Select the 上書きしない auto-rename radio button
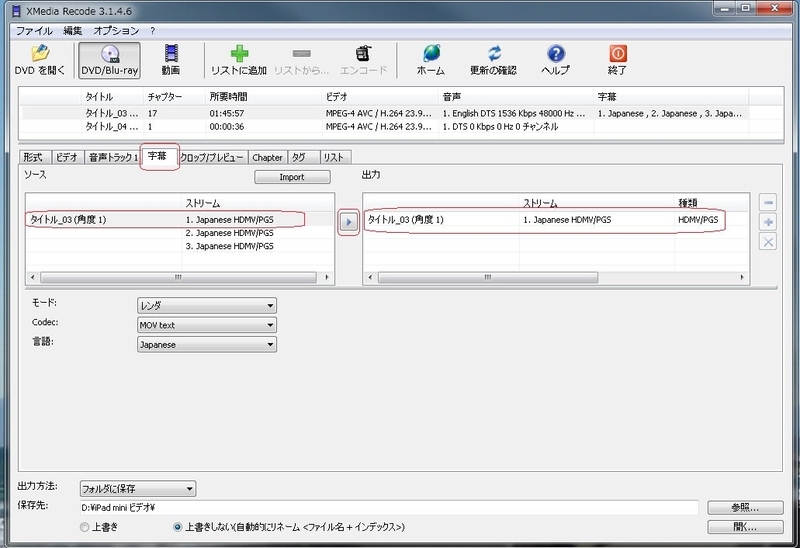The image size is (800, 548). [177, 527]
